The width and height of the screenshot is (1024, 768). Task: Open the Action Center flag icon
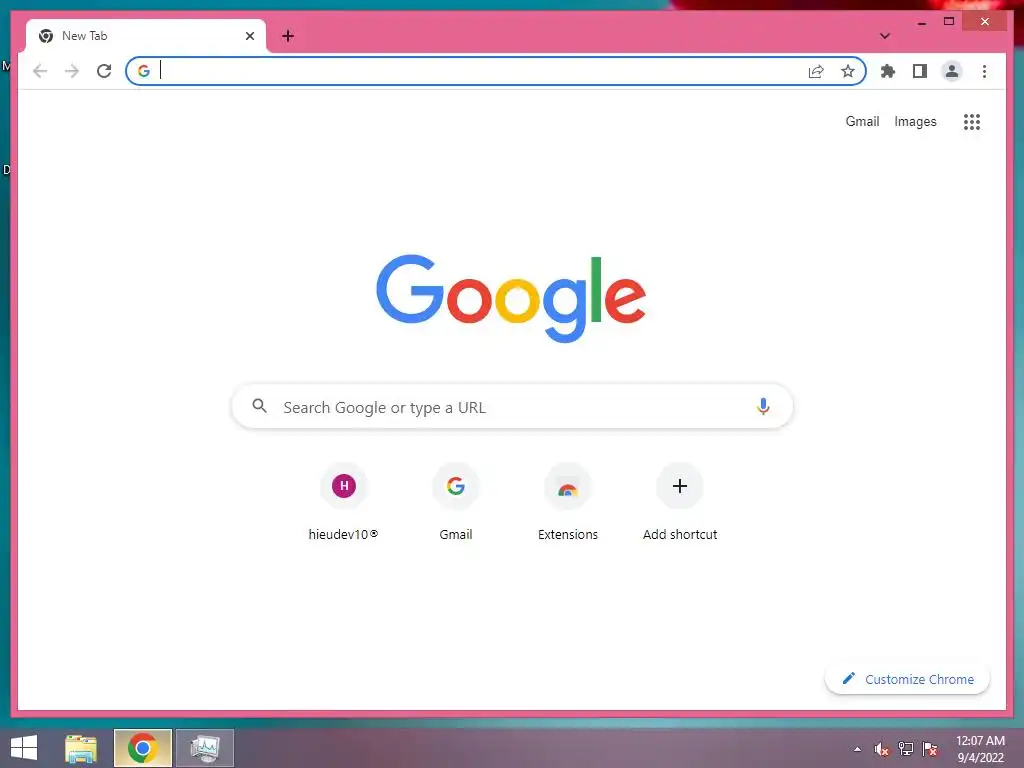coord(930,749)
